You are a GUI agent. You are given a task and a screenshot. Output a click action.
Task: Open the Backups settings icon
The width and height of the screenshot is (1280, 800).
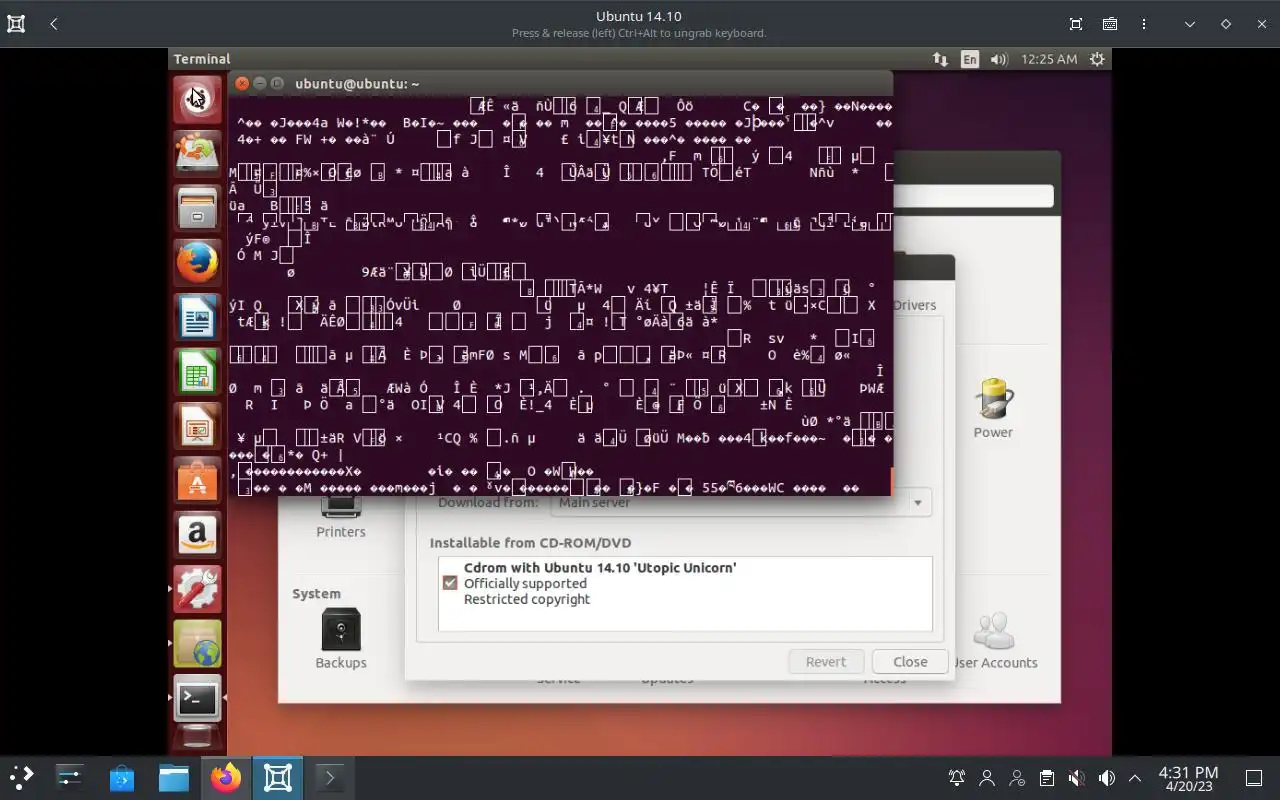point(341,639)
